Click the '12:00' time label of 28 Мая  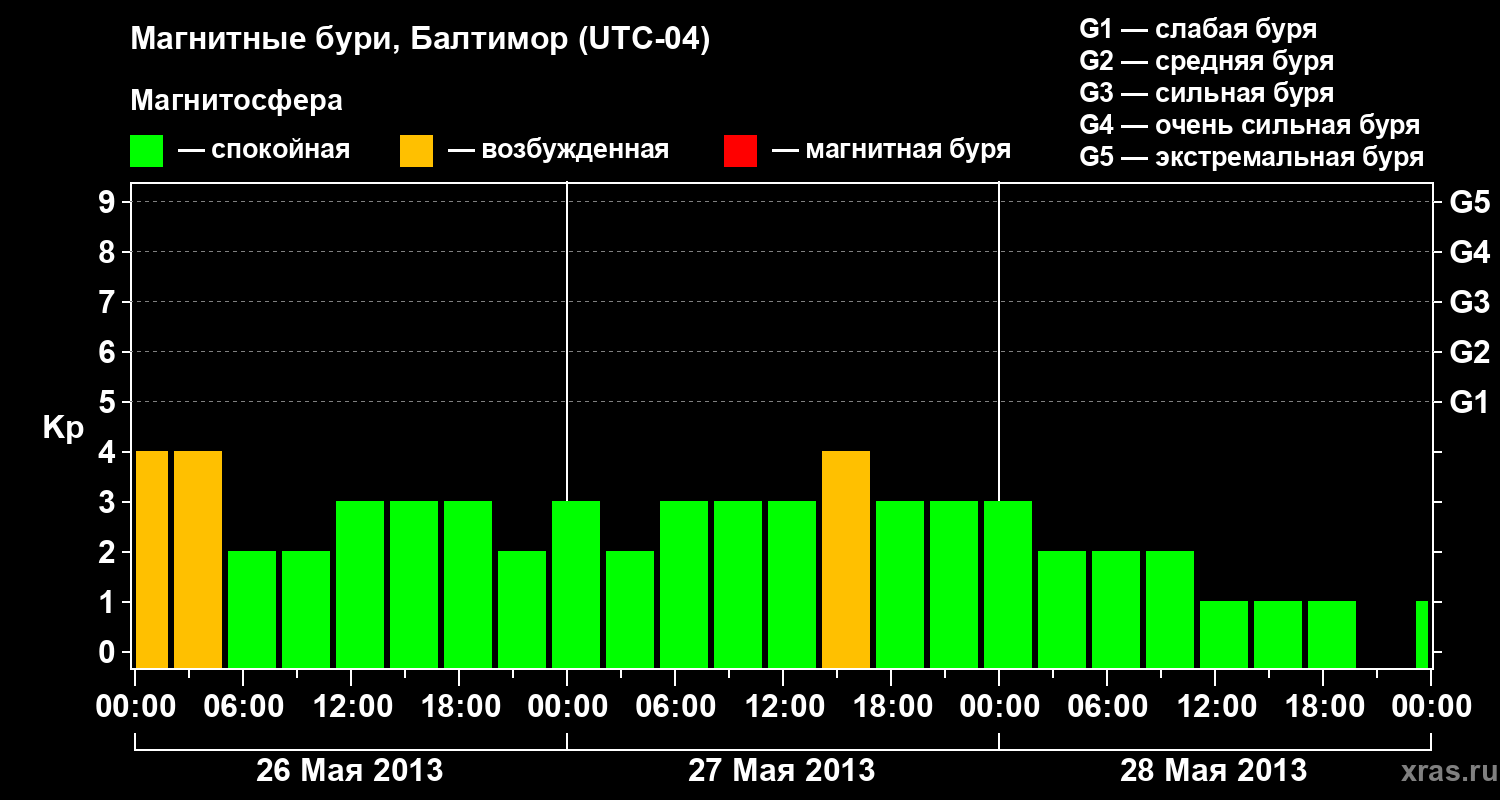1217,707
